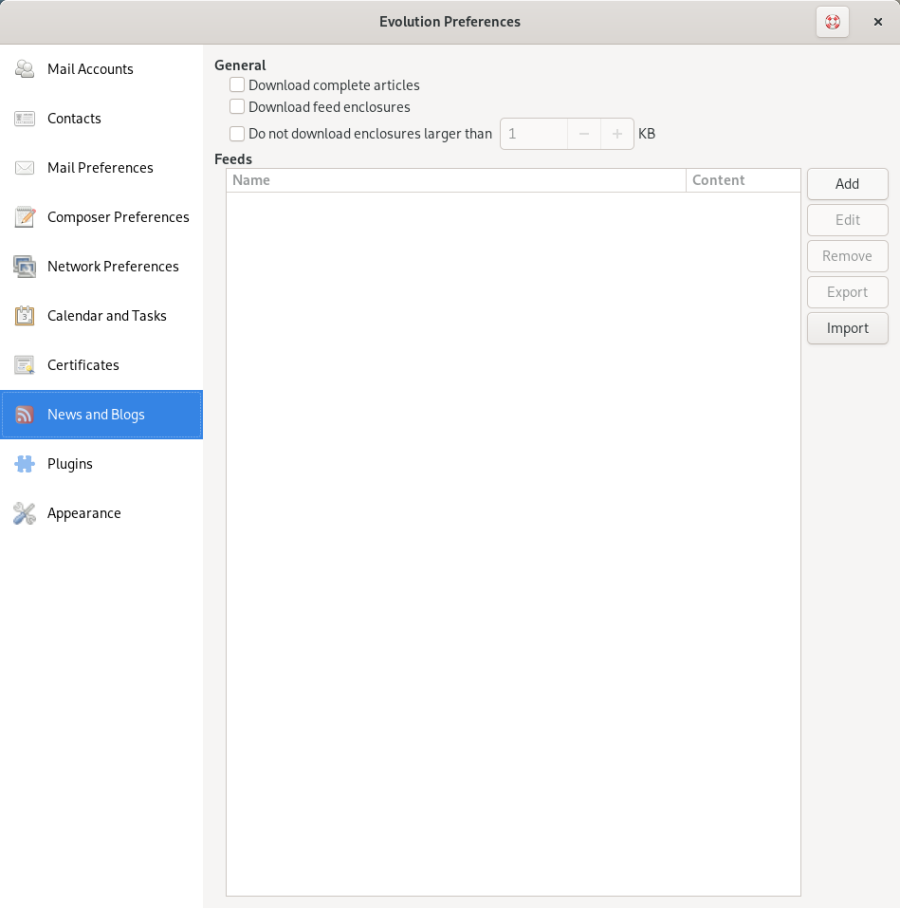Click the Mail Preferences envelope icon

coord(24,168)
